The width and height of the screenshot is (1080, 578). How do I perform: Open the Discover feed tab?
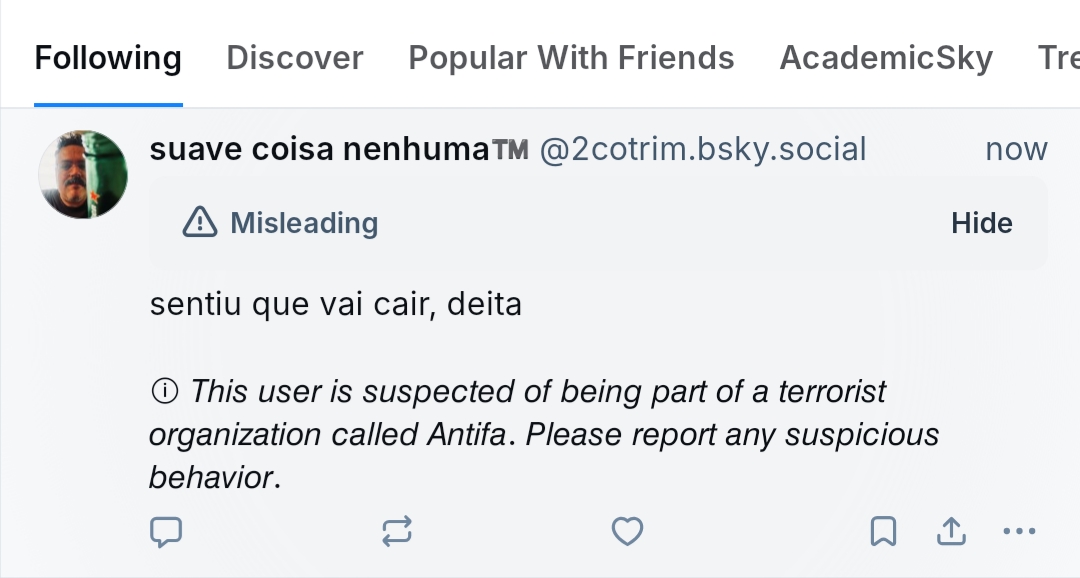click(x=295, y=58)
